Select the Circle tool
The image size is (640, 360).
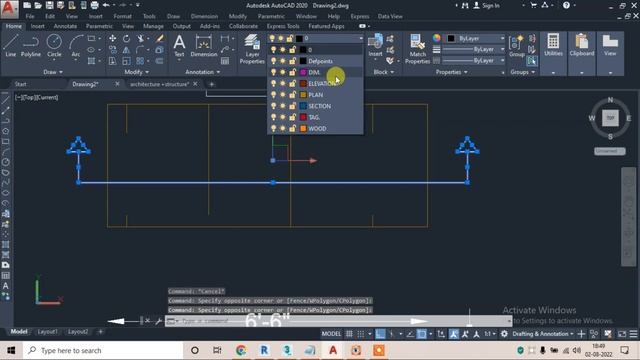(54, 45)
